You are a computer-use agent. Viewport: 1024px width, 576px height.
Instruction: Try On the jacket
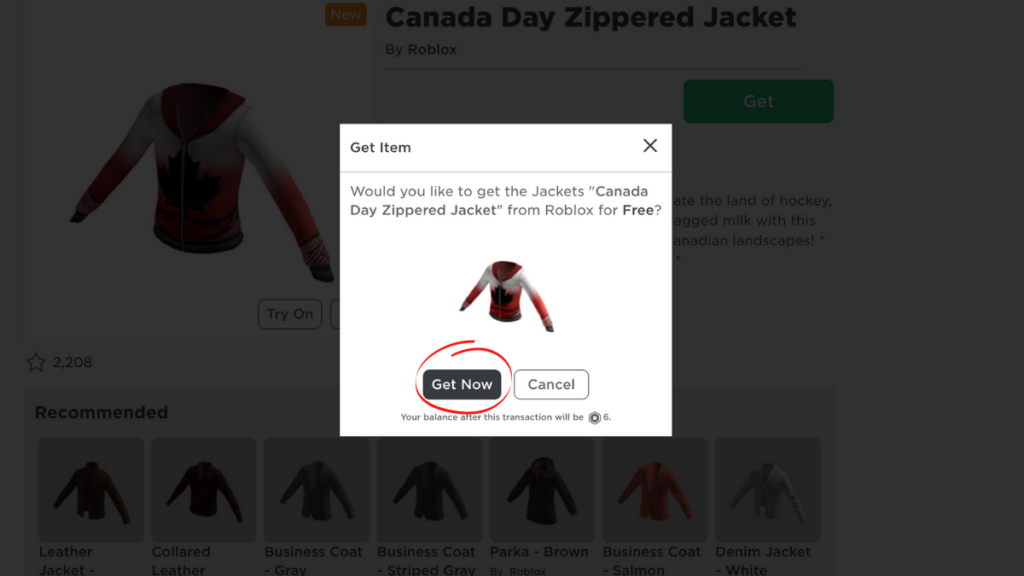[x=290, y=314]
